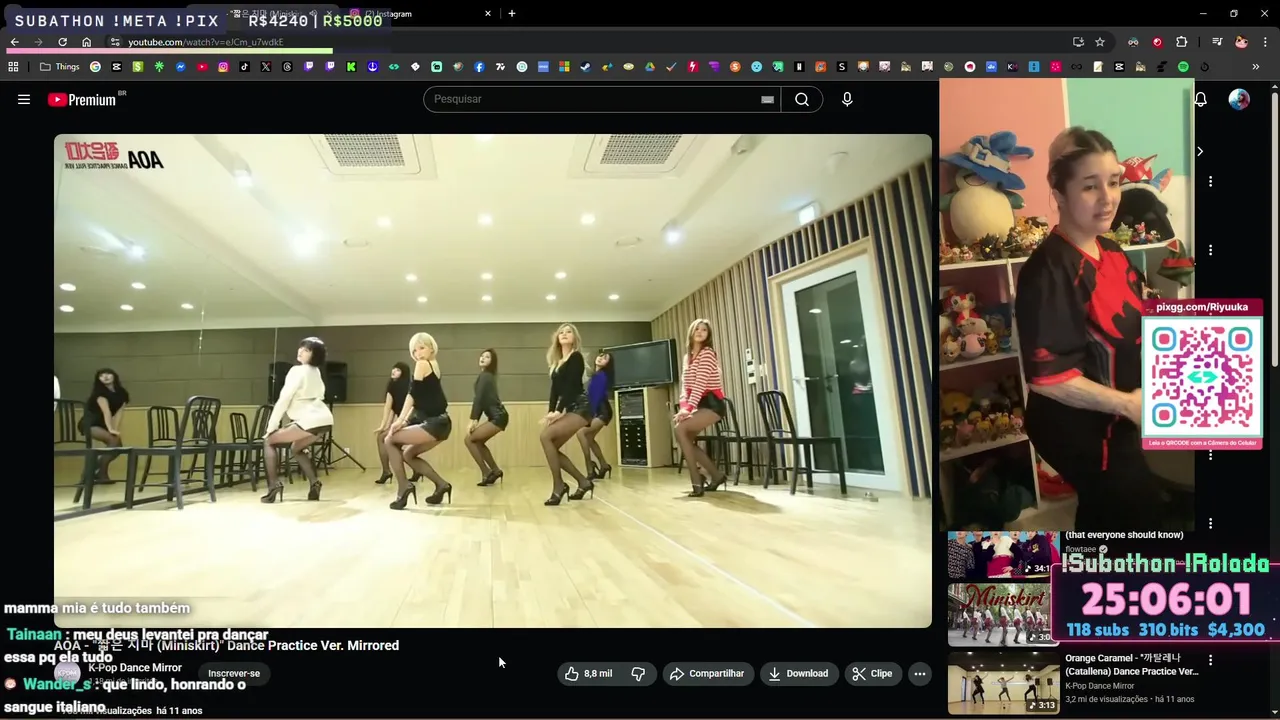
Task: Reload the page
Action: (x=62, y=42)
